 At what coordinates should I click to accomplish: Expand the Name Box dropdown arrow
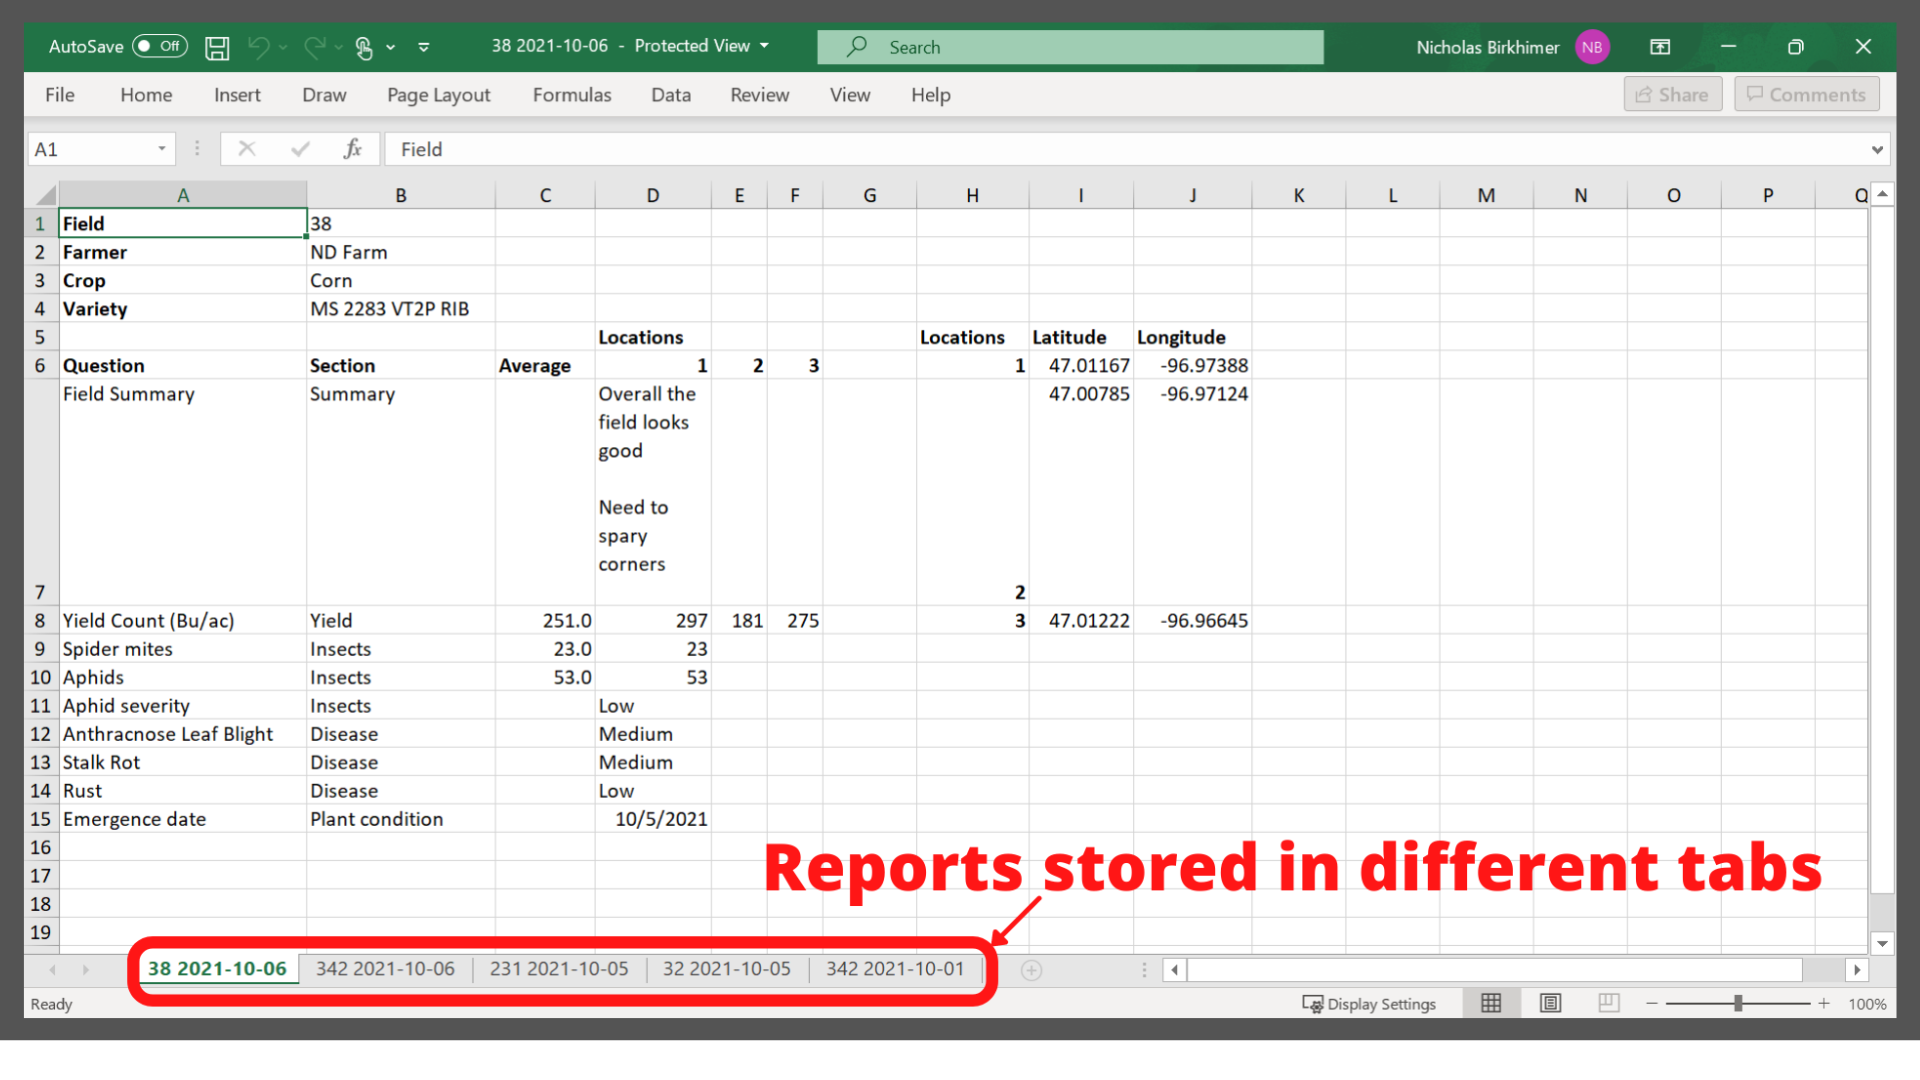(162, 149)
